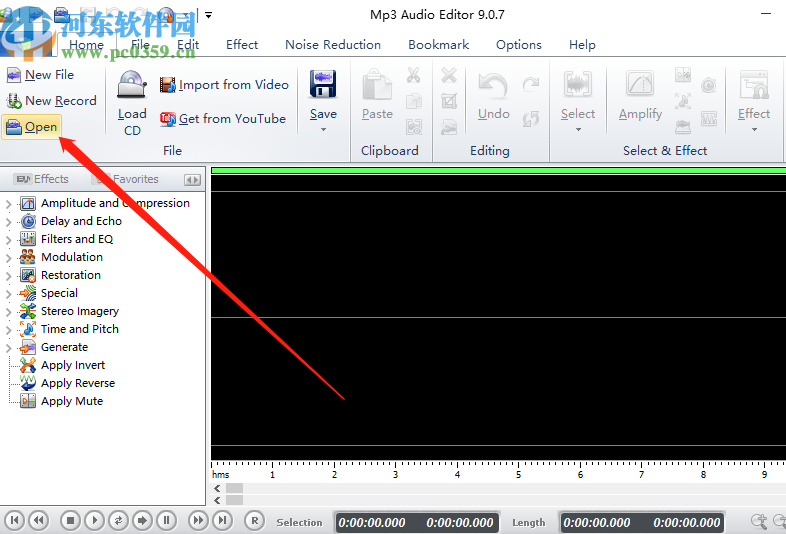Click the Undo arrow icon

493,85
